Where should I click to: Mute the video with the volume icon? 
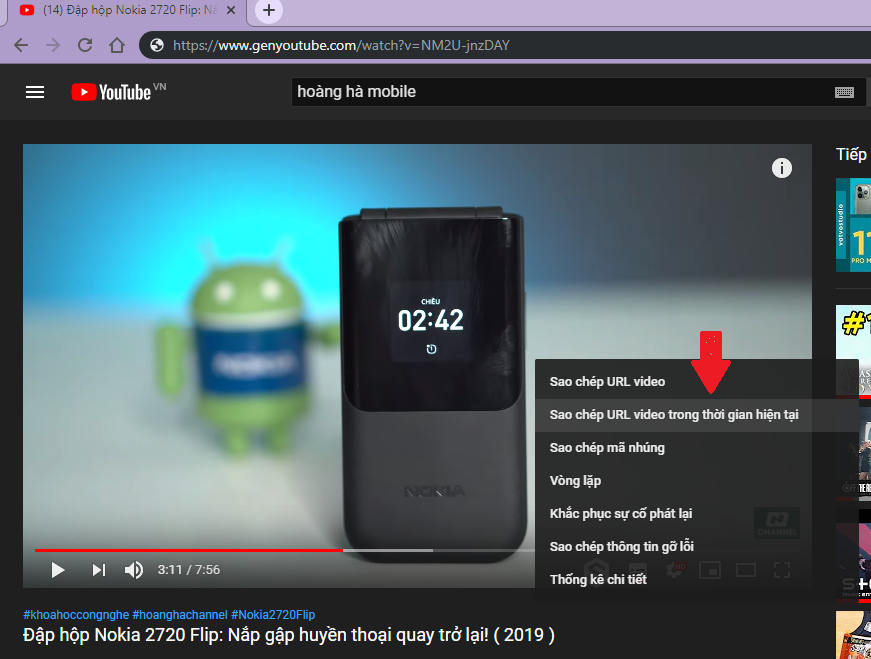pyautogui.click(x=133, y=569)
